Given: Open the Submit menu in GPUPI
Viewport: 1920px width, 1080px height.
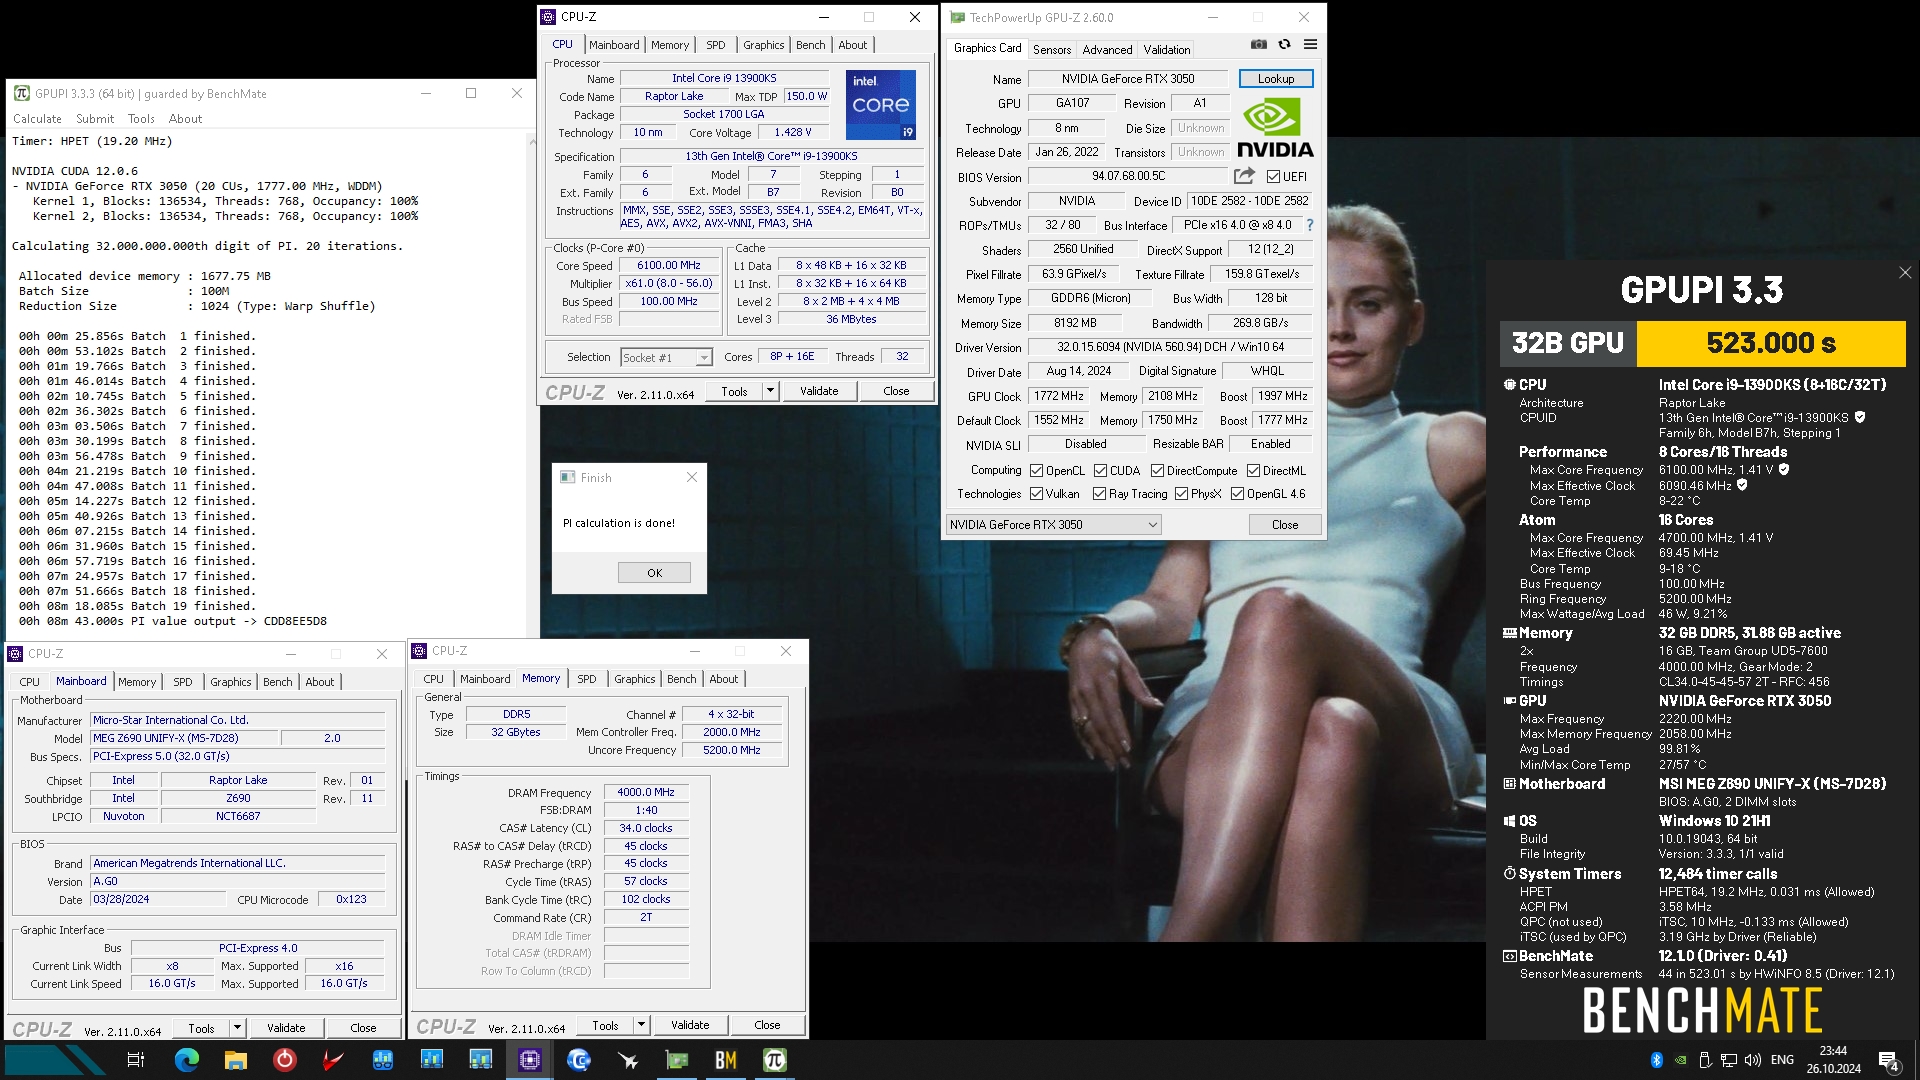Looking at the screenshot, I should click(x=95, y=119).
